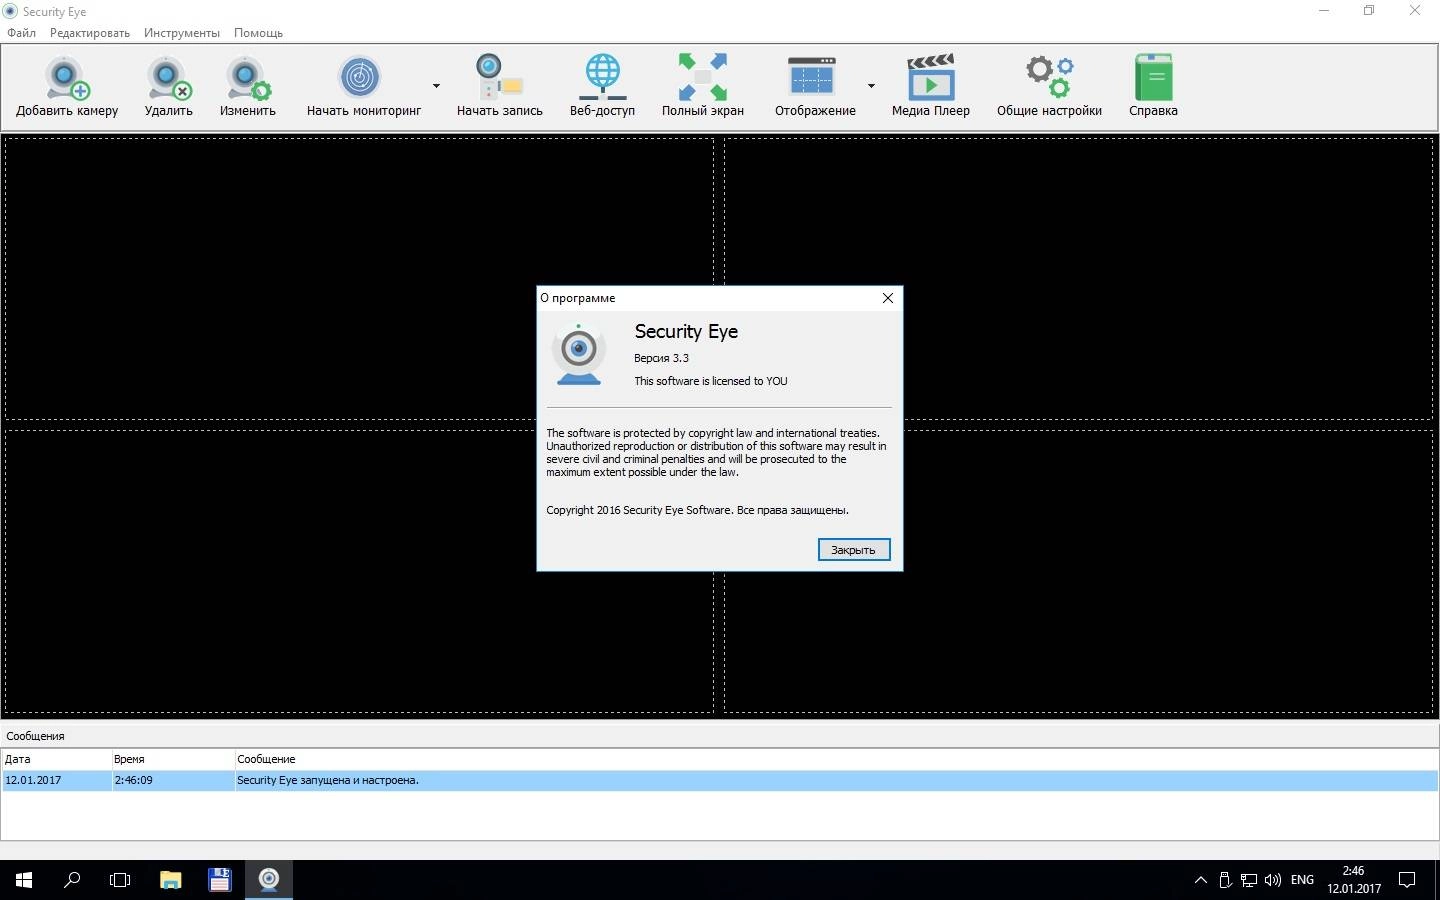Click 'Версия 3.3' text in dialog

(x=661, y=358)
